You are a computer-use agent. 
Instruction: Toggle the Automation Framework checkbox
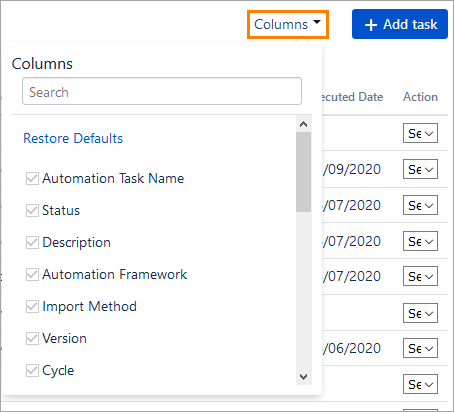pyautogui.click(x=32, y=274)
